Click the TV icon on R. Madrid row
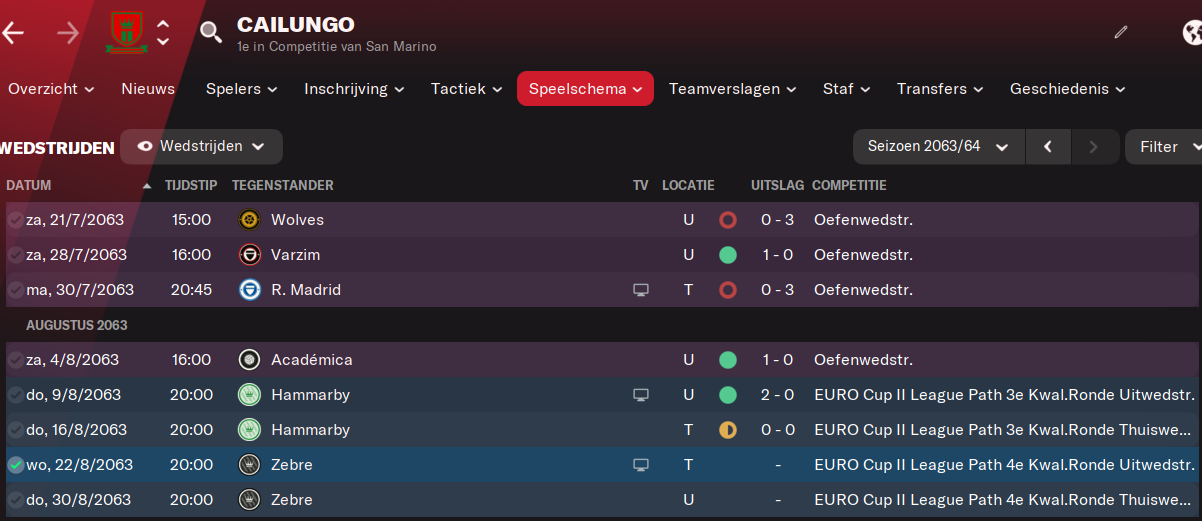Image resolution: width=1202 pixels, height=521 pixels. 641,290
